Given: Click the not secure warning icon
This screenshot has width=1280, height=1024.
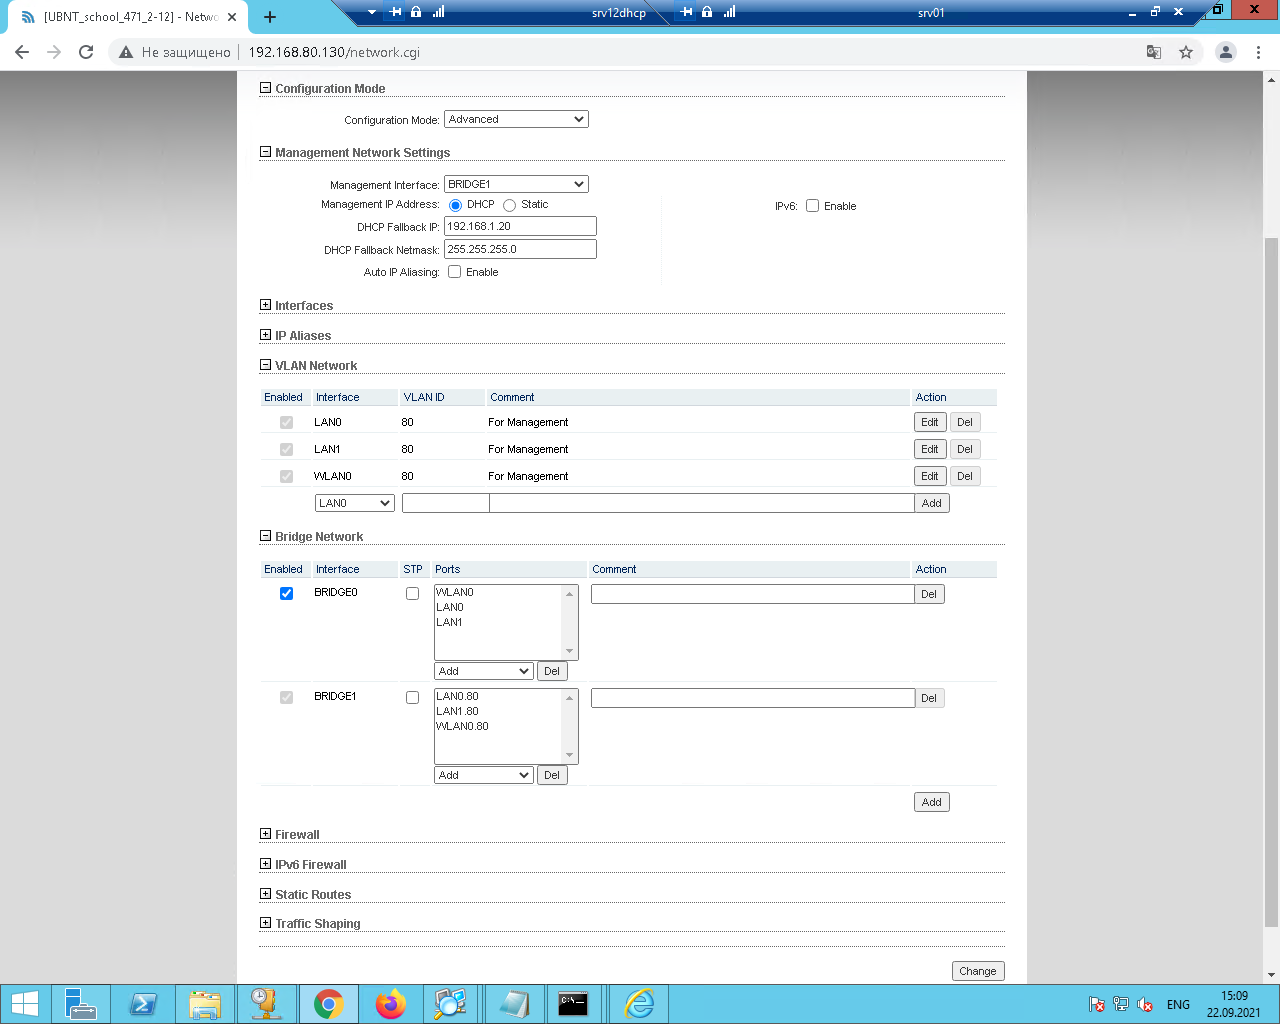Looking at the screenshot, I should [126, 52].
